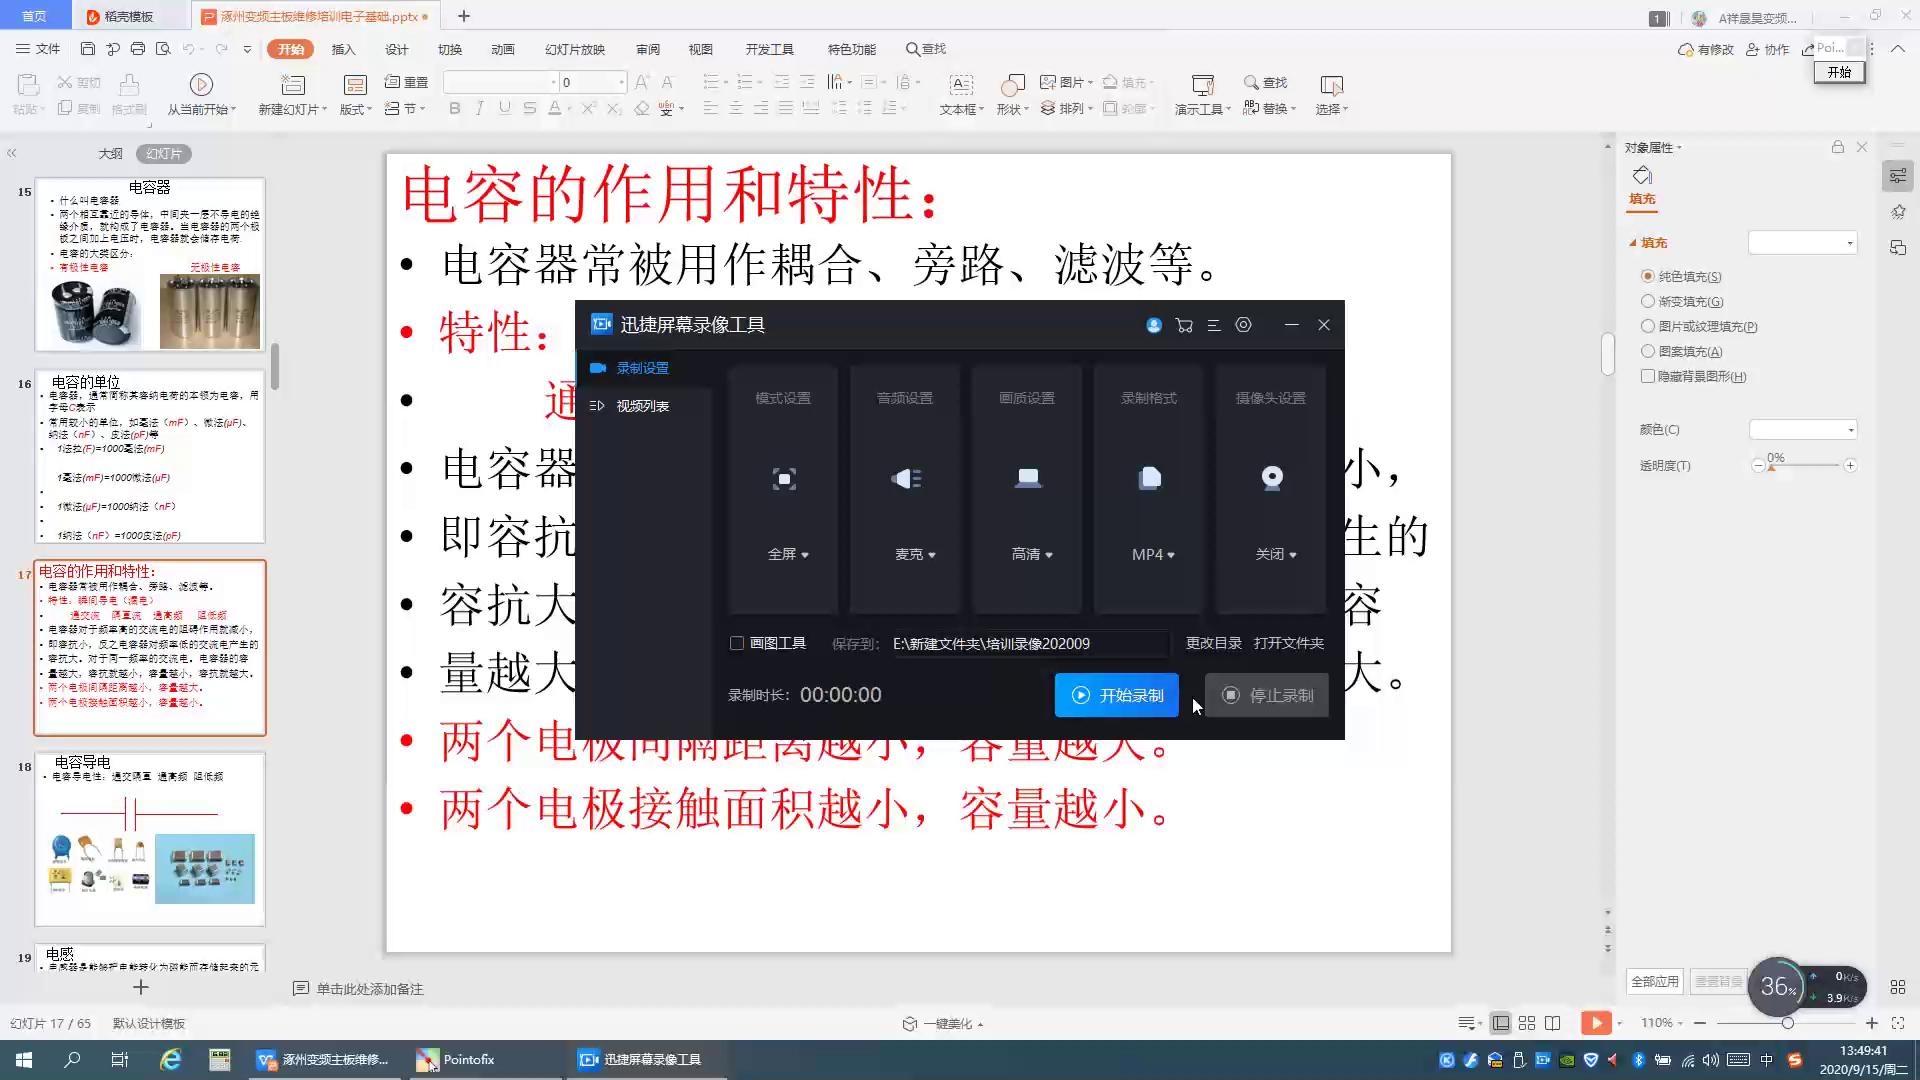The image size is (1920, 1080).
Task: Open the fullscreen mode dropdown
Action: click(788, 554)
